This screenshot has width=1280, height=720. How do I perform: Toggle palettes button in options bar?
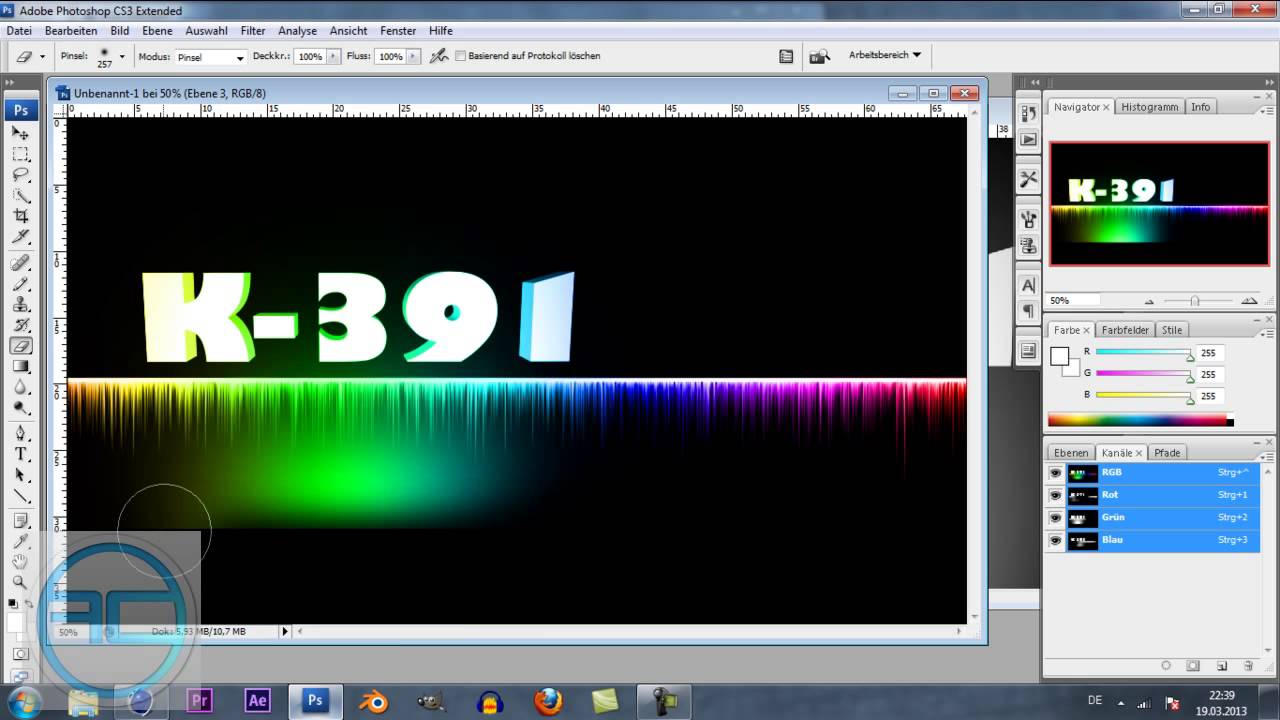click(786, 56)
